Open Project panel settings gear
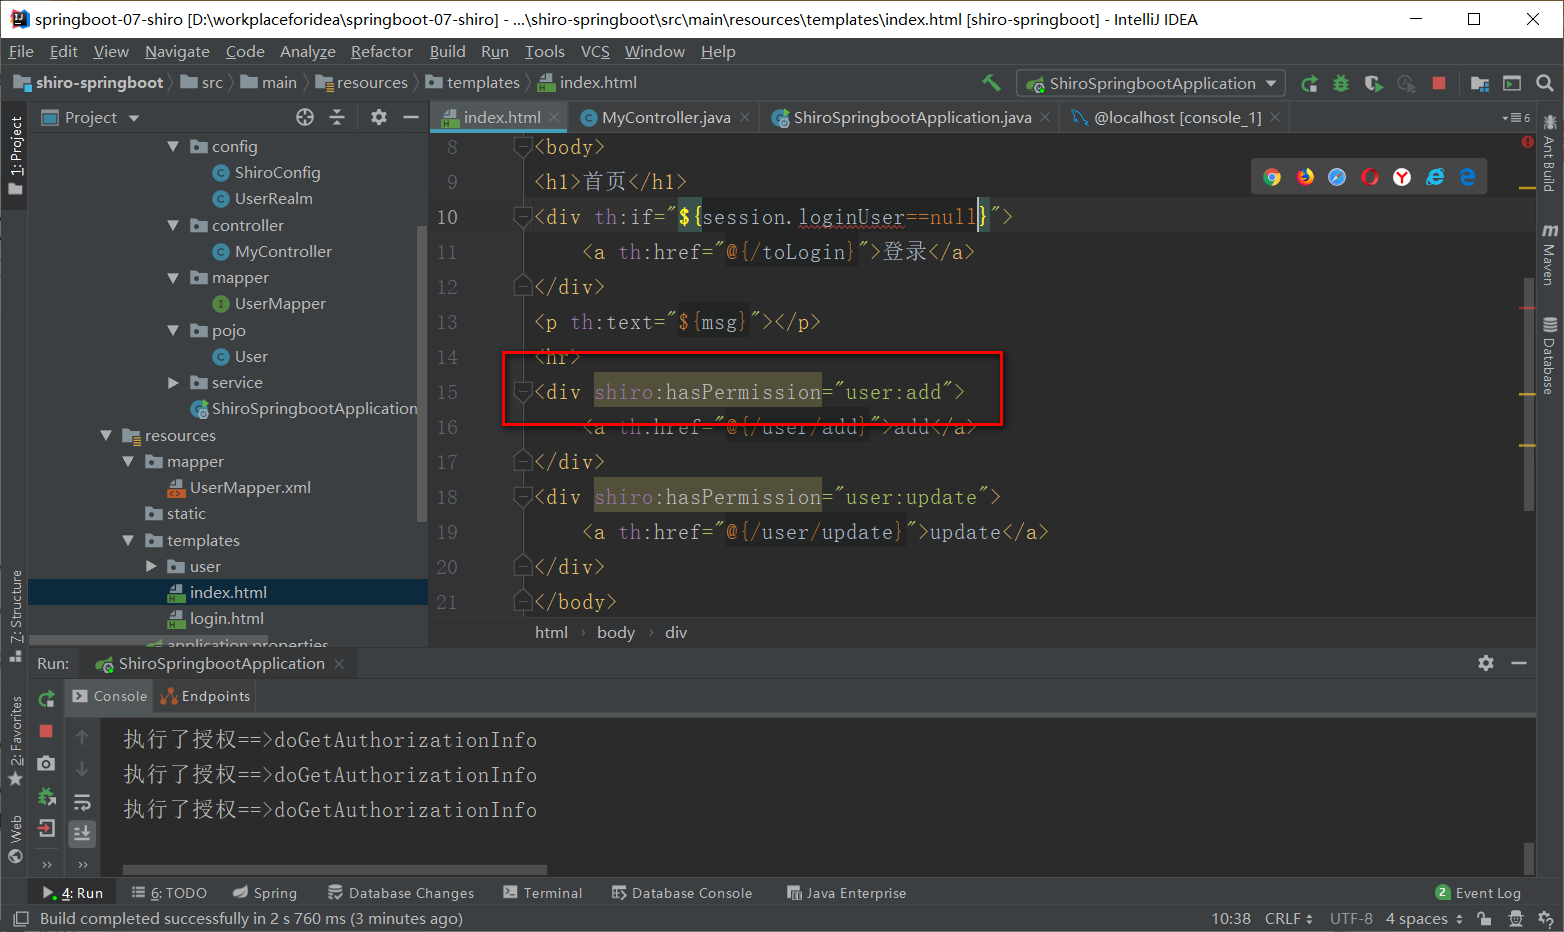1564x932 pixels. pos(379,117)
